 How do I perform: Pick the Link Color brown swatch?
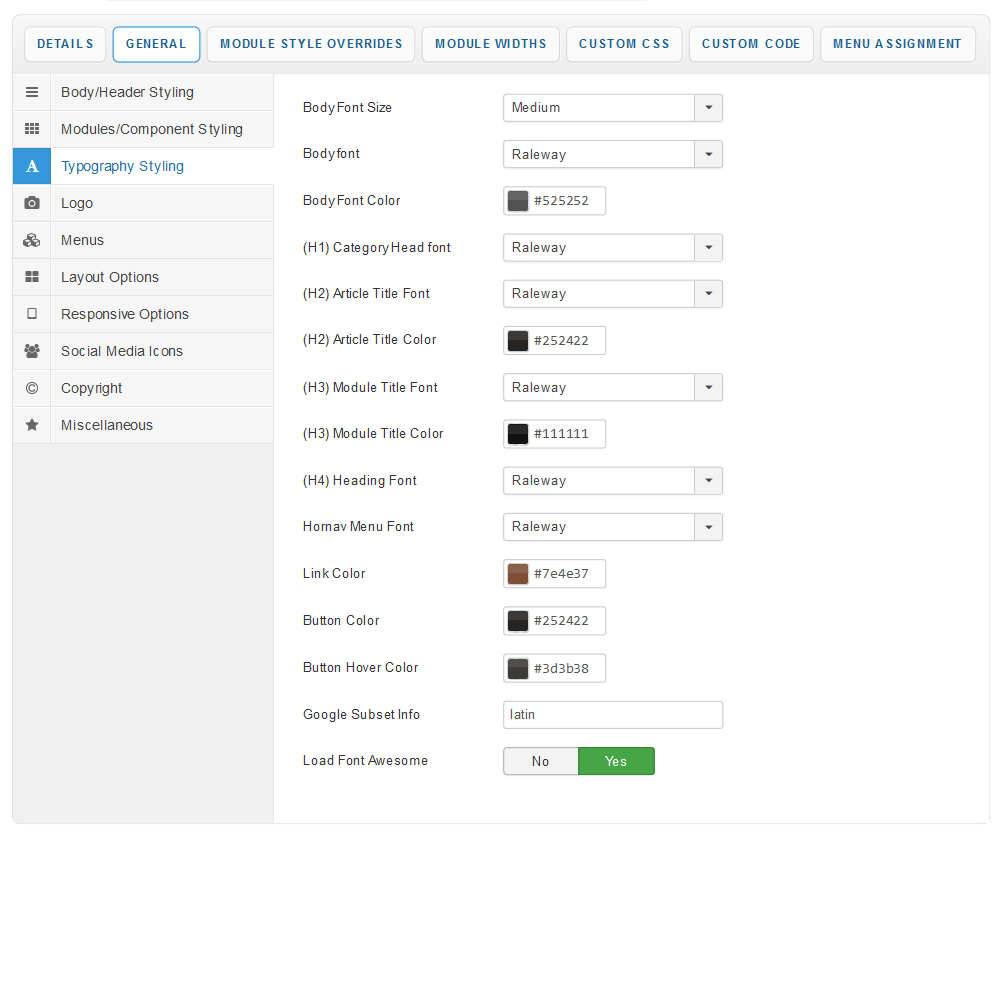coord(518,574)
